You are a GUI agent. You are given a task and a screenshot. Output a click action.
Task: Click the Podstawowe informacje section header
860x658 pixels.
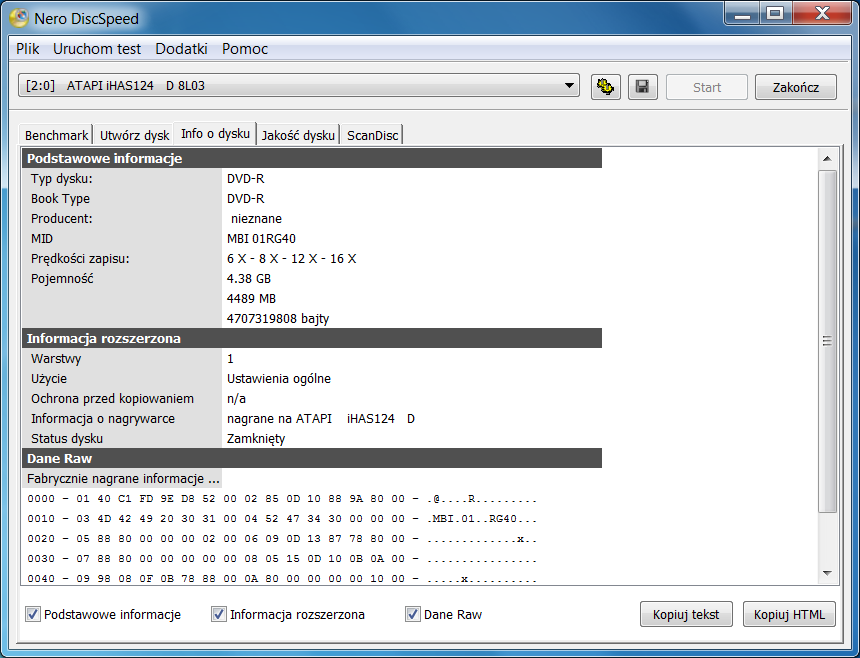[x=312, y=158]
